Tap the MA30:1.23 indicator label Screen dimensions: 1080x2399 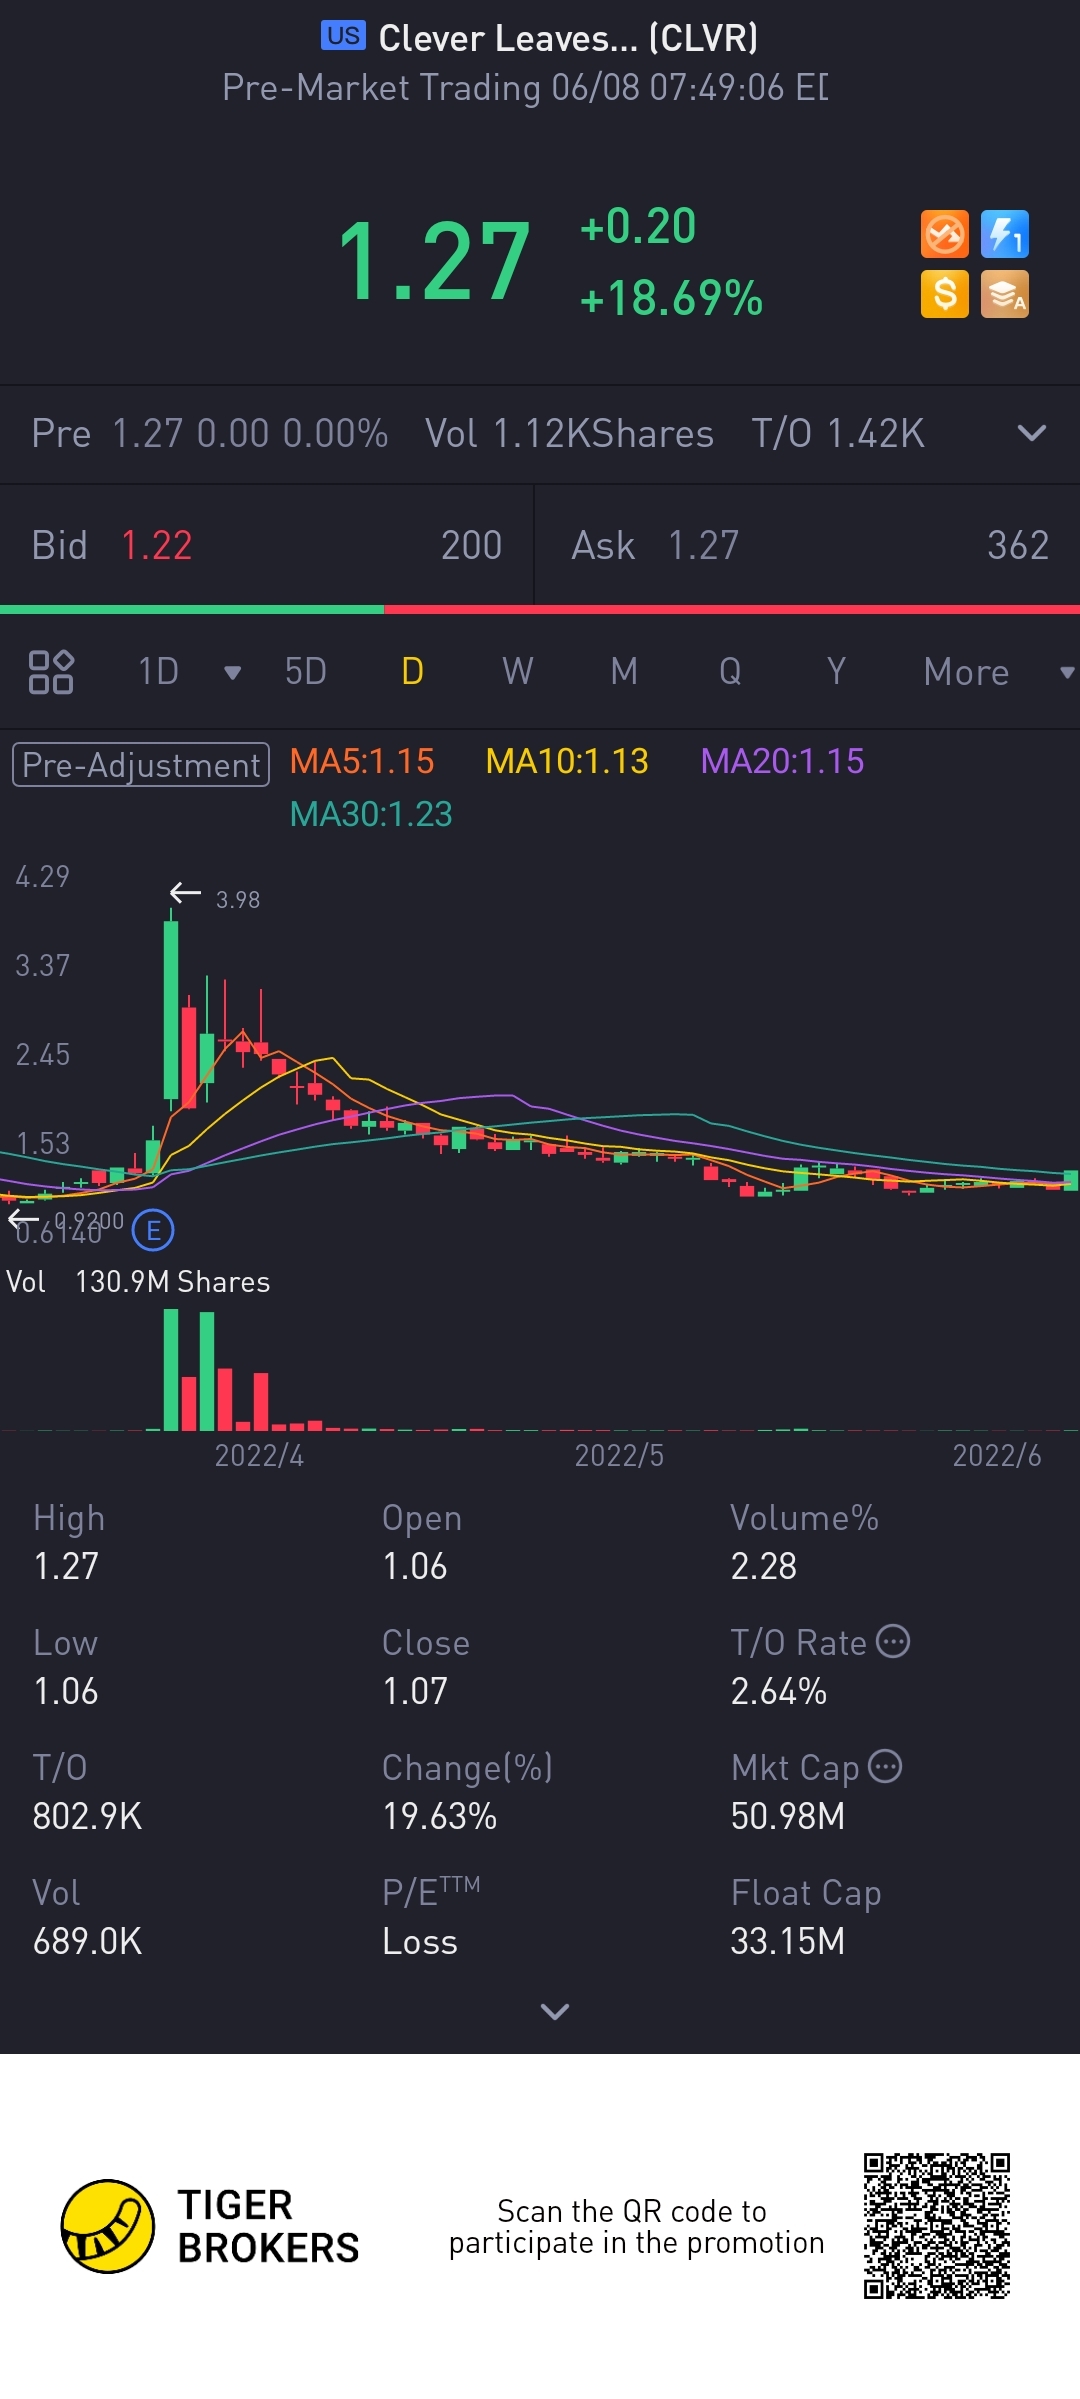click(x=371, y=814)
